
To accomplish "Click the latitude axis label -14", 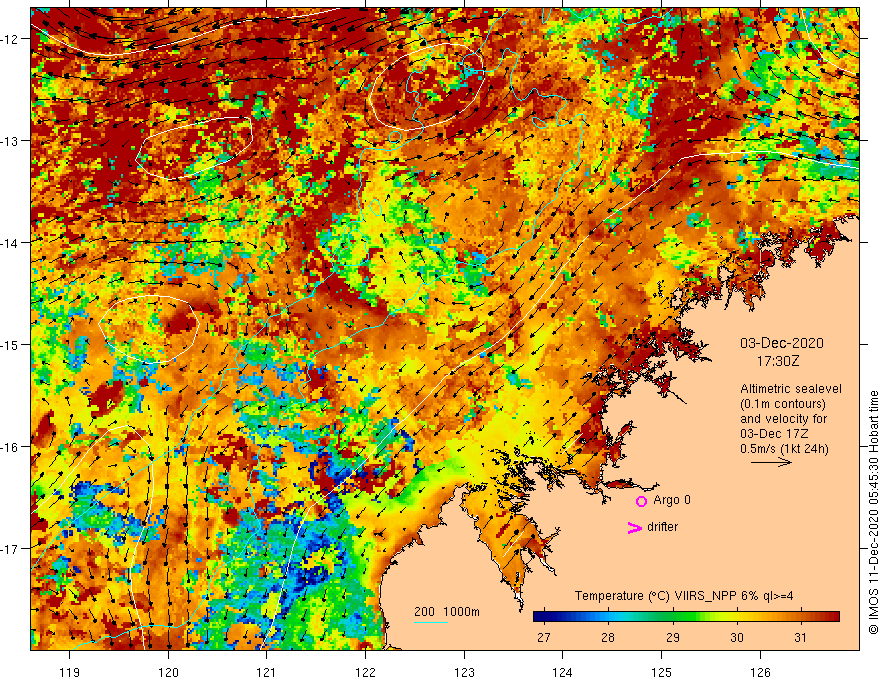I will (x=10, y=243).
